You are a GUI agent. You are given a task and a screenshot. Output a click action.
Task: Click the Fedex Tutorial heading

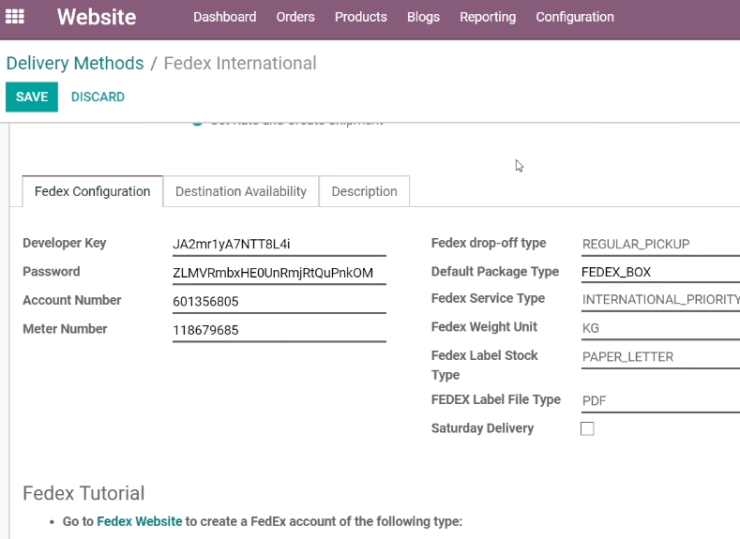pyautogui.click(x=84, y=493)
